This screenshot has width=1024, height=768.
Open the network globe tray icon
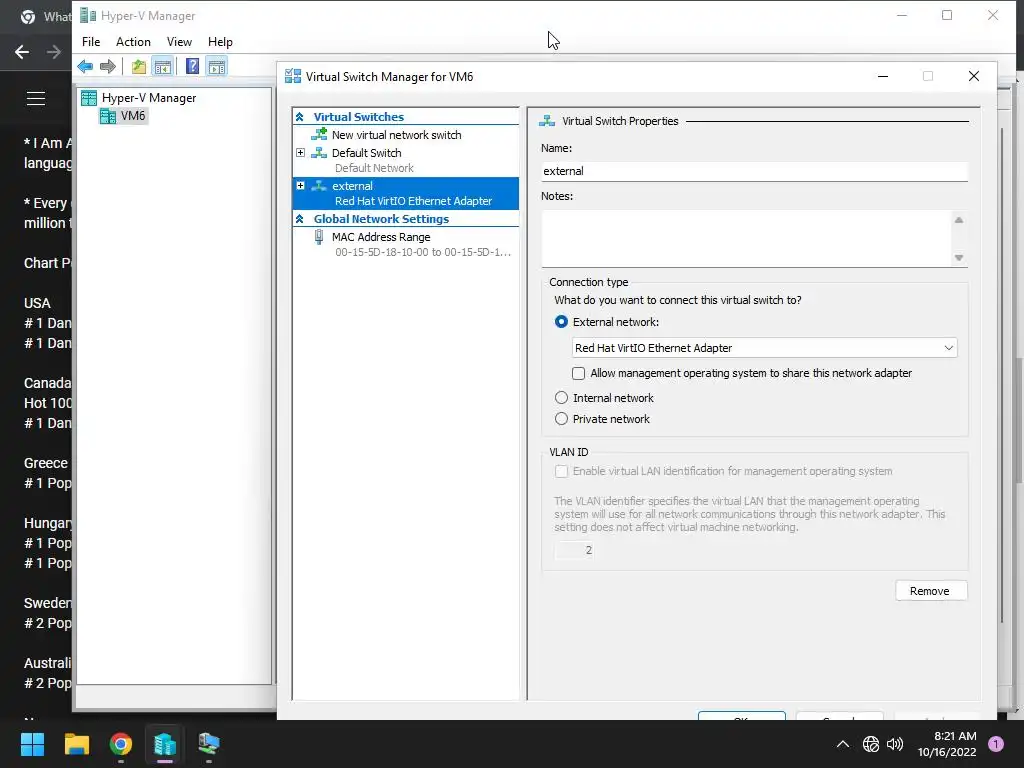pyautogui.click(x=871, y=744)
